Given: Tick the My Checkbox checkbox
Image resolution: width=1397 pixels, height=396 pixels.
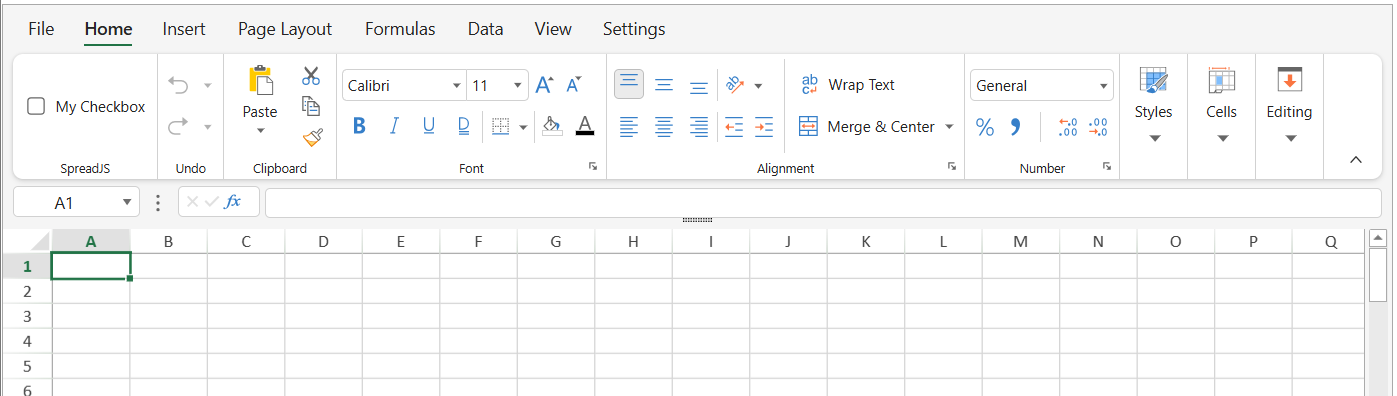Looking at the screenshot, I should [36, 106].
